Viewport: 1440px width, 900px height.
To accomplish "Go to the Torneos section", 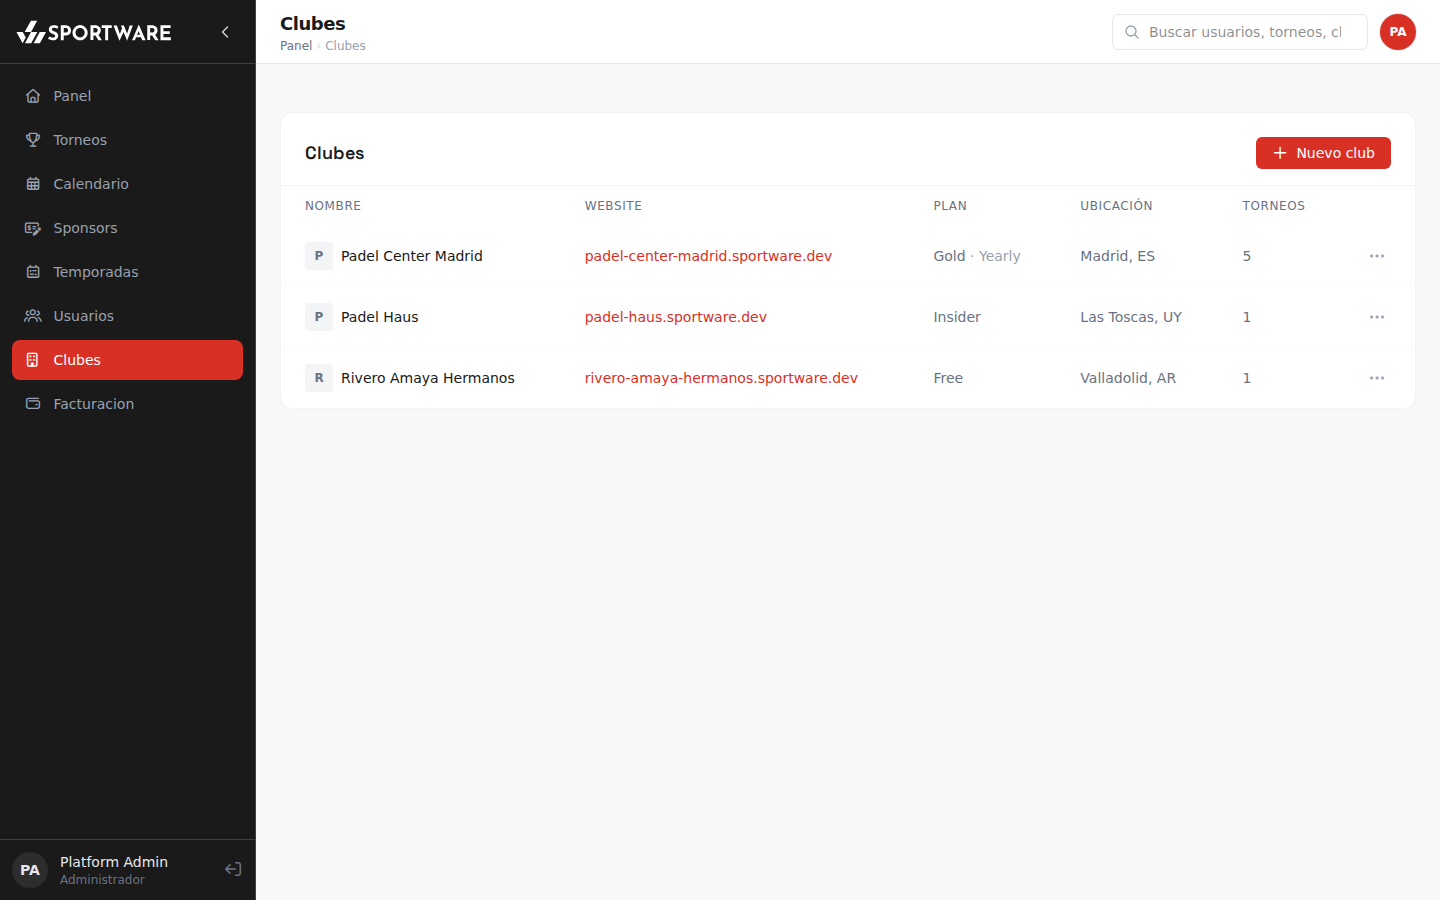I will click(127, 140).
